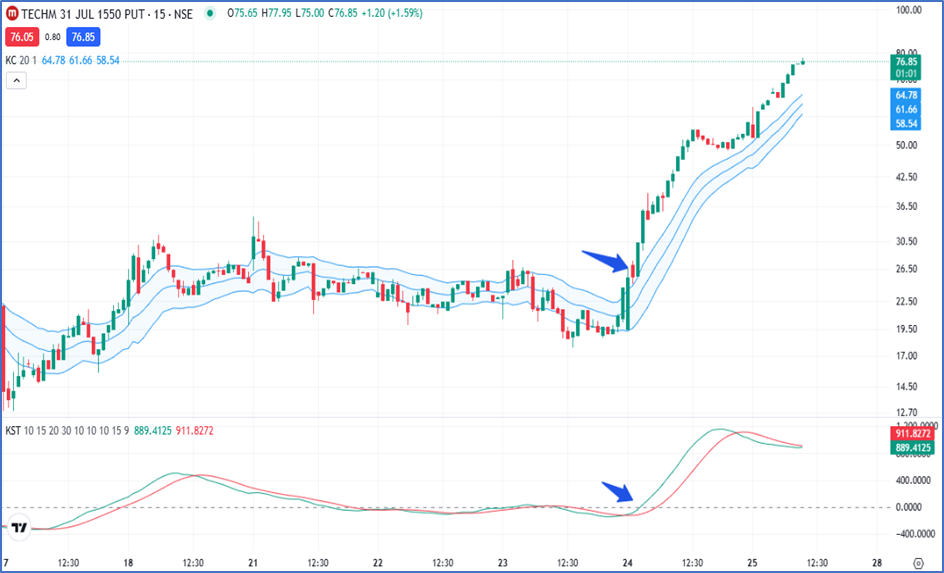
Task: Click the +1.20 (+1.59%) change text
Action: pos(393,13)
